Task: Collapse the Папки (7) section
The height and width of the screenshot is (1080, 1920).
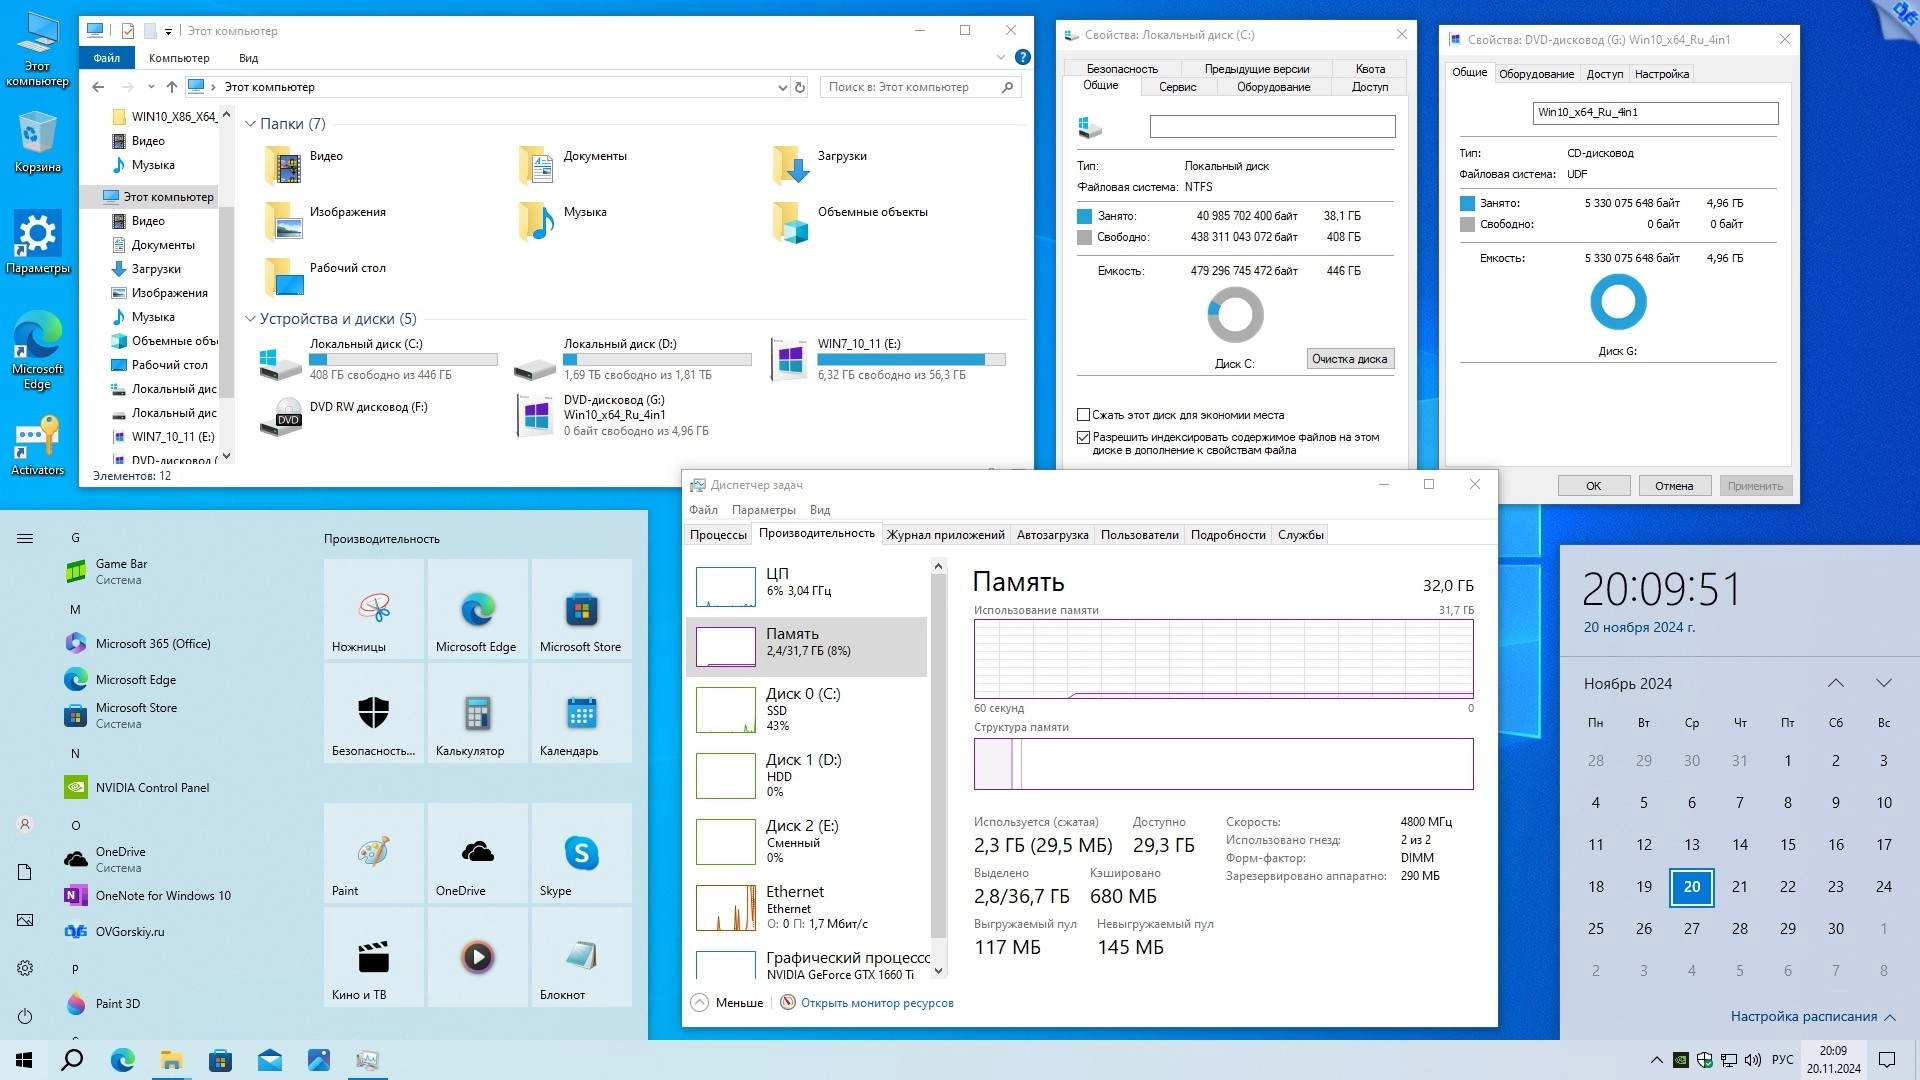Action: click(250, 123)
